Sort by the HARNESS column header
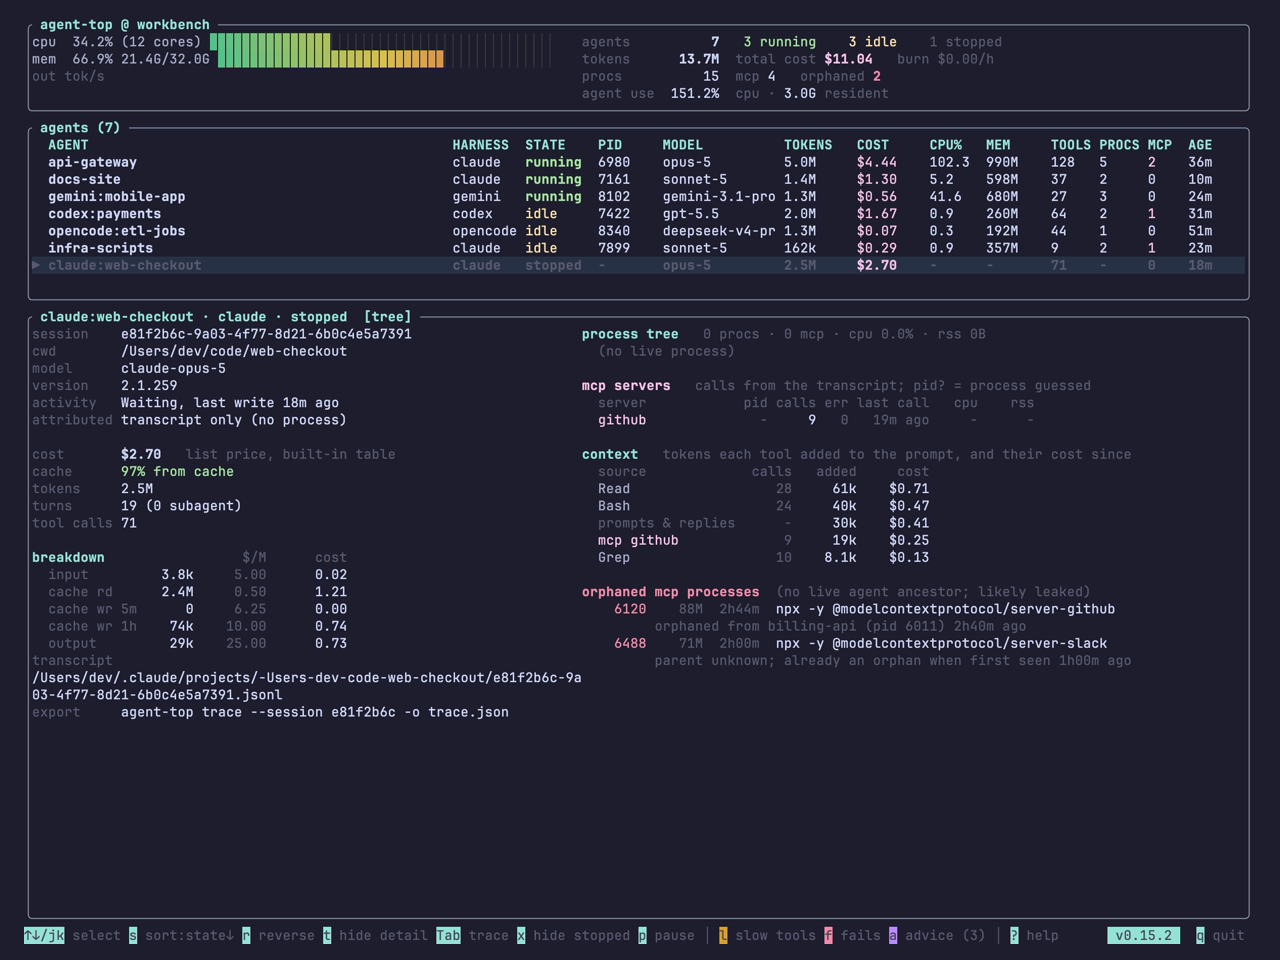Screen dimensions: 1280x960 pos(480,145)
